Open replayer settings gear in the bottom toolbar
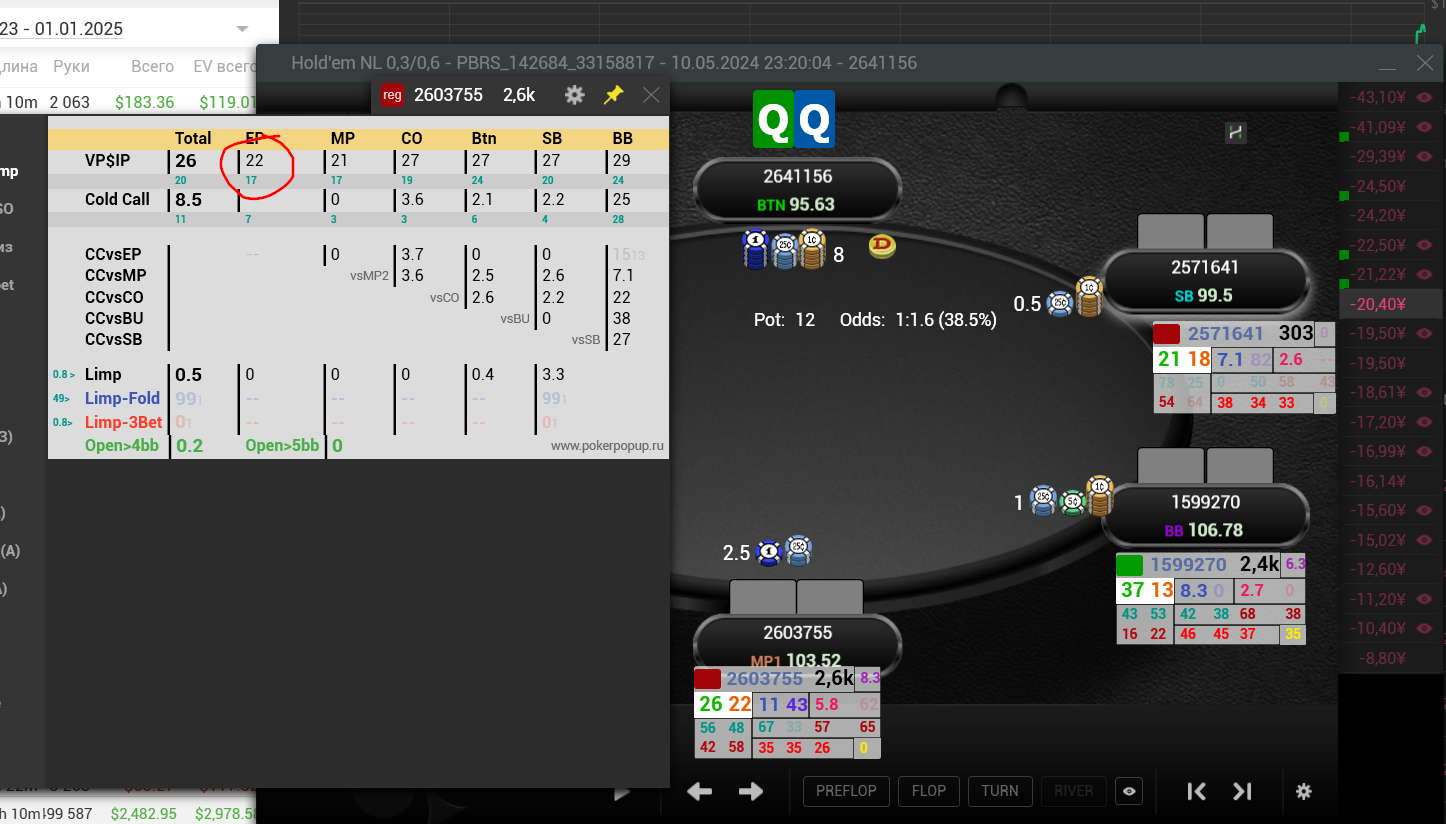1446x824 pixels. pyautogui.click(x=1303, y=791)
